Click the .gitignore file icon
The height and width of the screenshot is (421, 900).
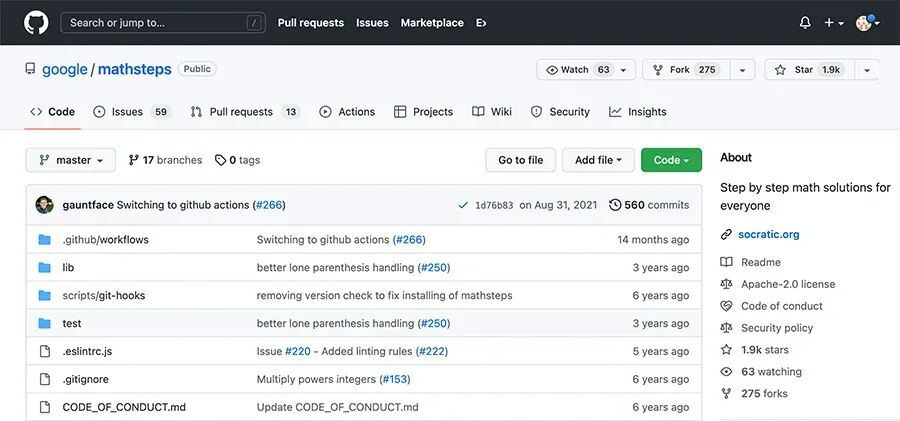44,379
